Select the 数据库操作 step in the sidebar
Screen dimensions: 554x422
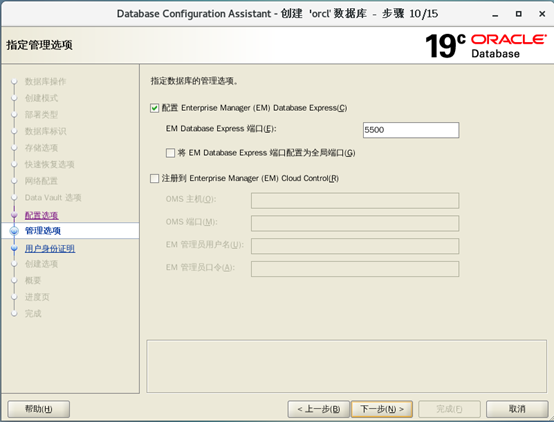click(45, 82)
